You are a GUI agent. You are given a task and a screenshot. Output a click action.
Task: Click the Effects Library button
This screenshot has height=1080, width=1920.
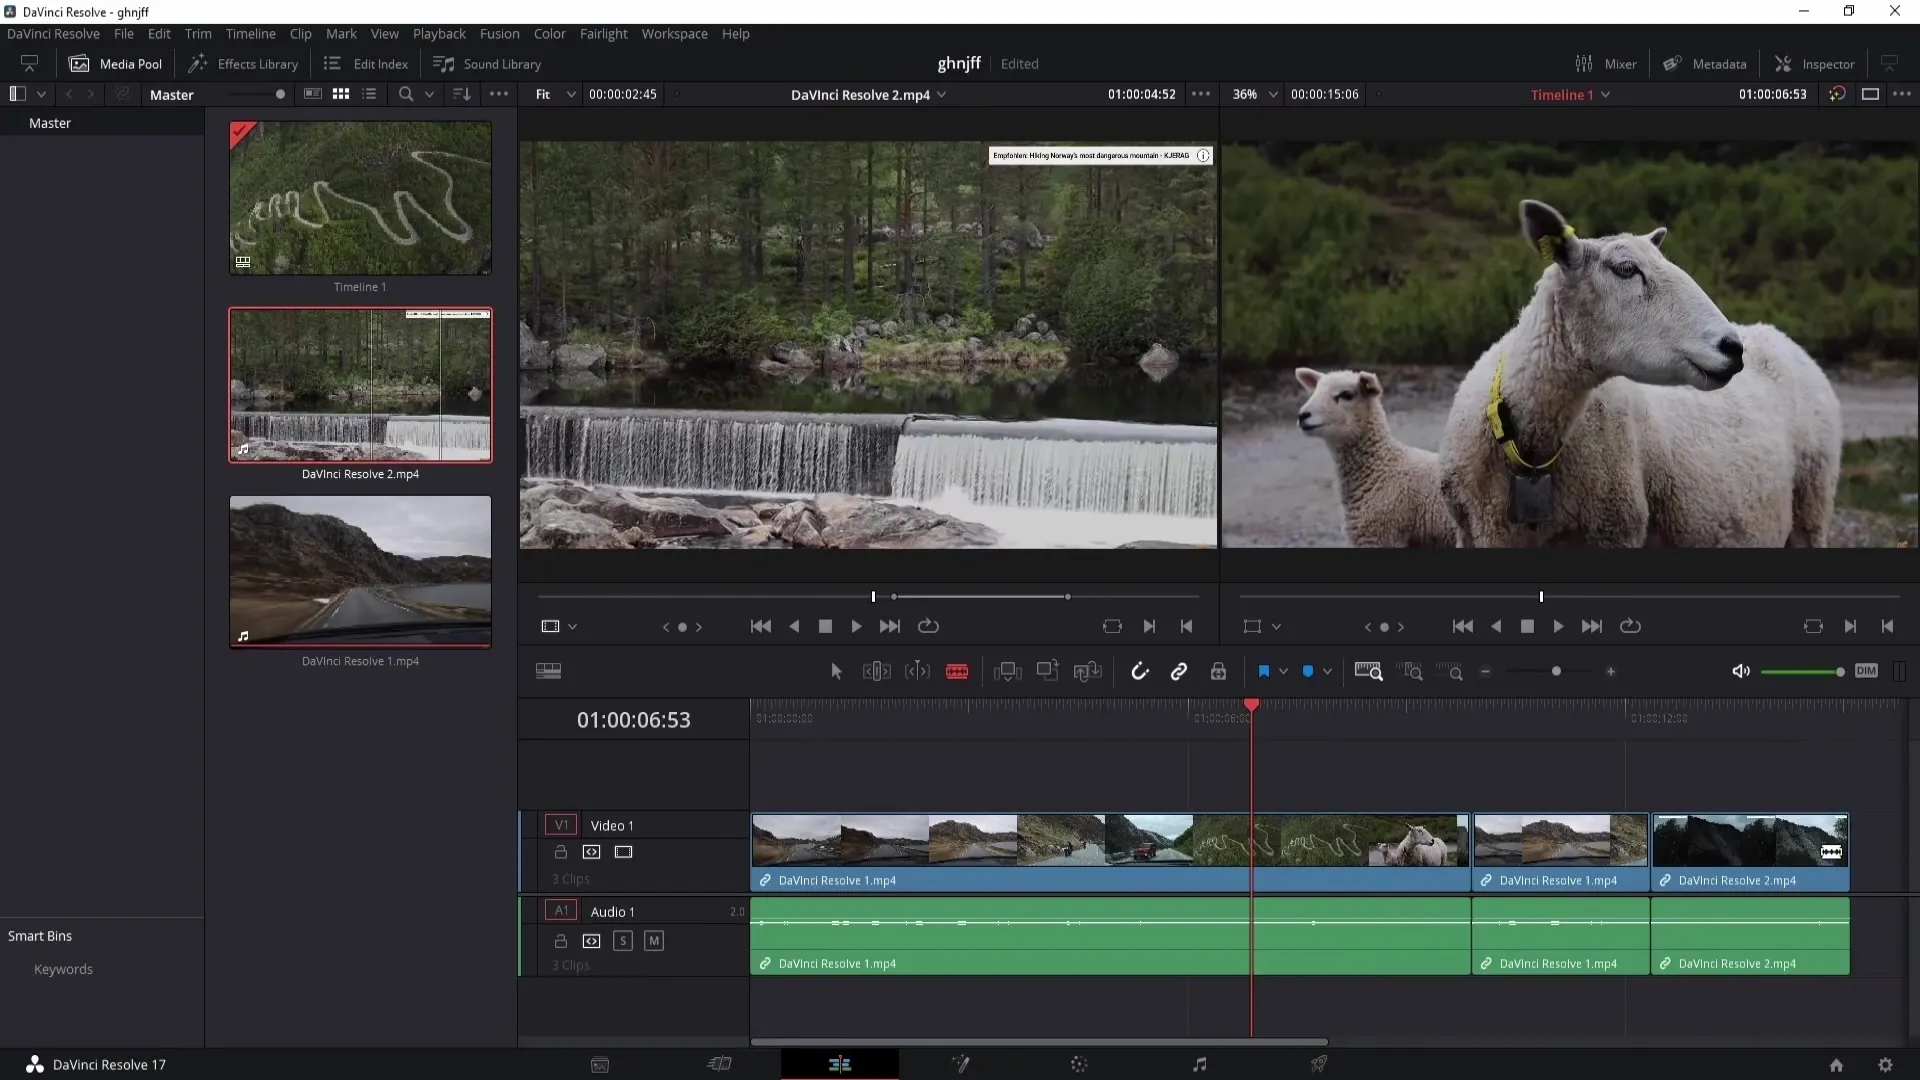[244, 63]
